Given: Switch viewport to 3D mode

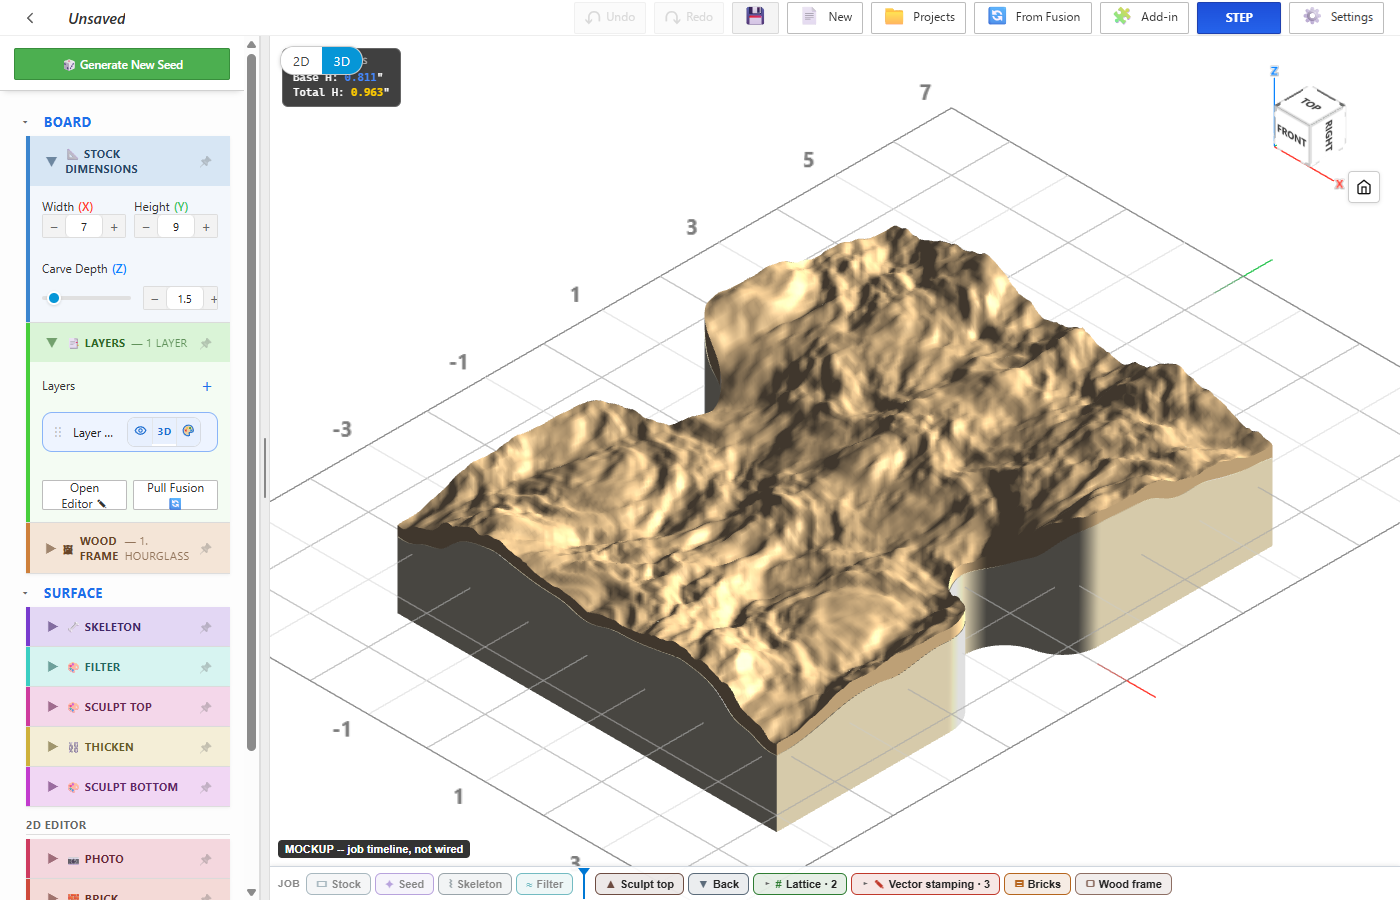Looking at the screenshot, I should coord(342,61).
